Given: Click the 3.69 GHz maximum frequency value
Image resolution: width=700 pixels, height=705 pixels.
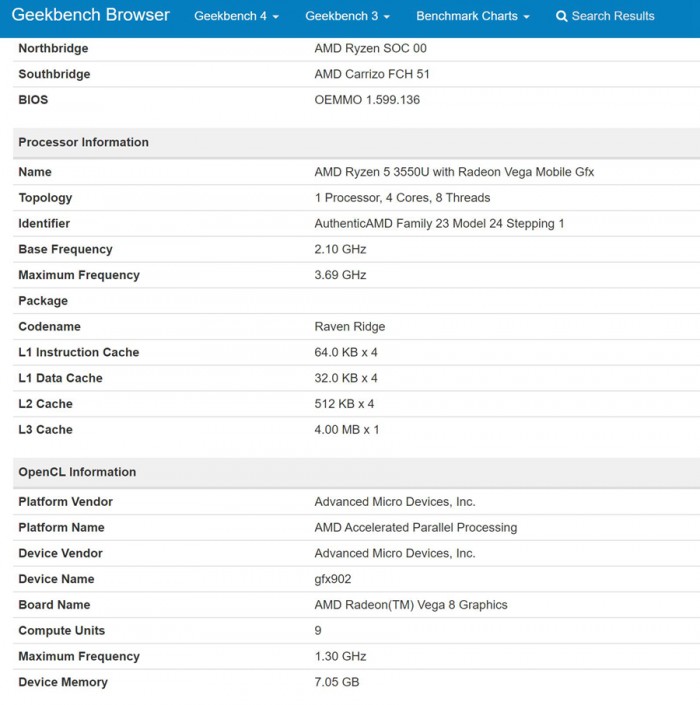Looking at the screenshot, I should click(340, 275).
